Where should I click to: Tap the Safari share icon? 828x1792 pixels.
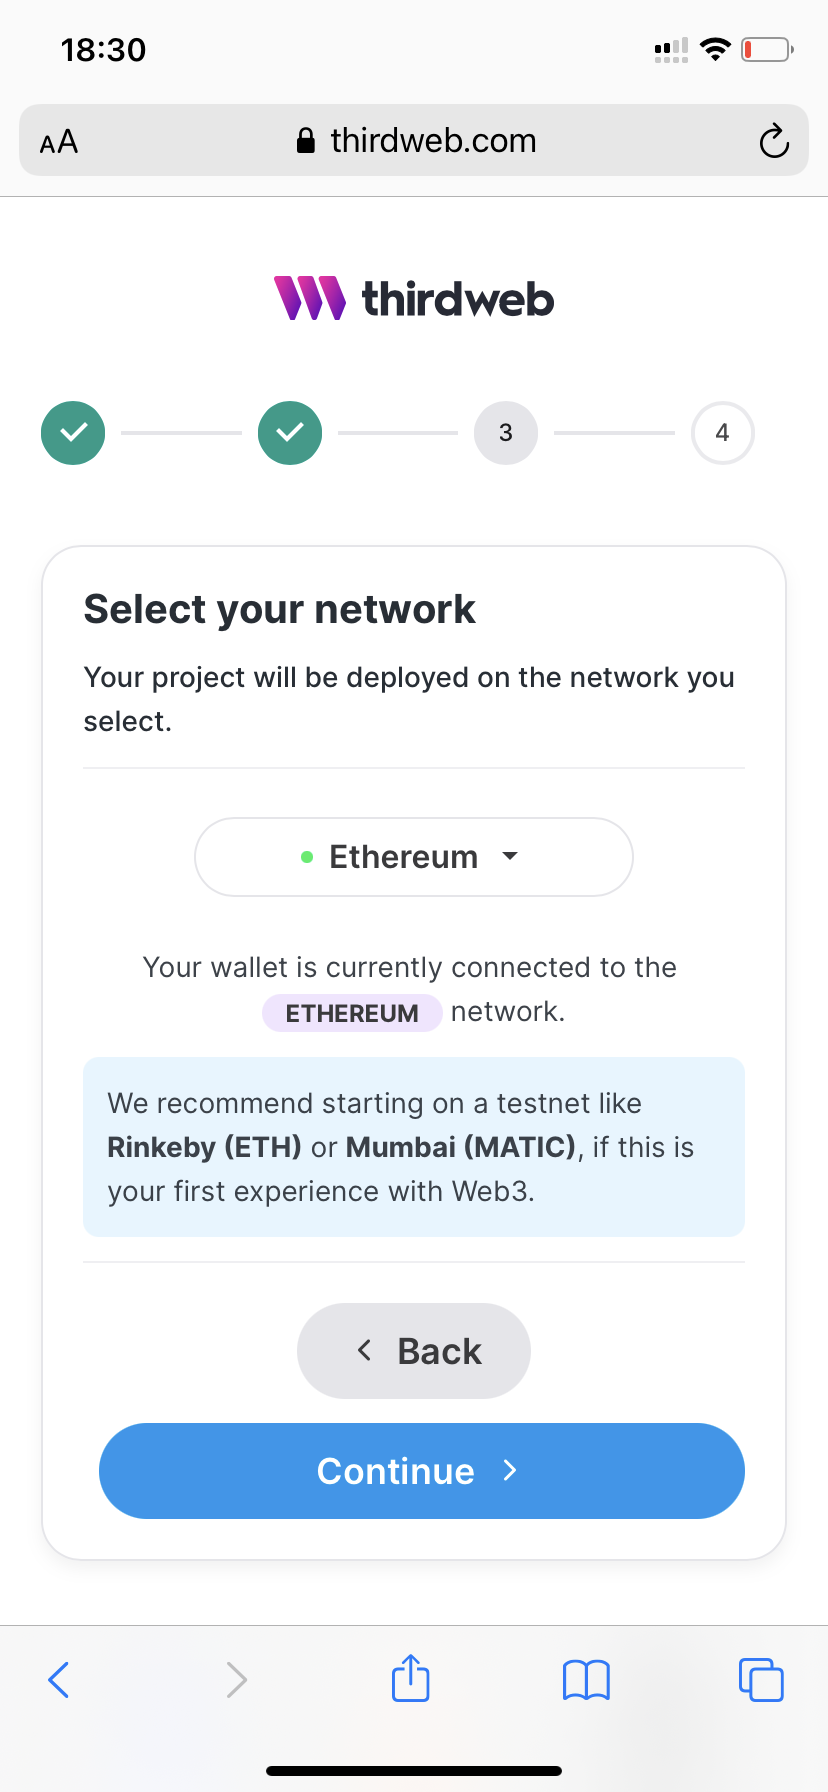[x=411, y=1678]
